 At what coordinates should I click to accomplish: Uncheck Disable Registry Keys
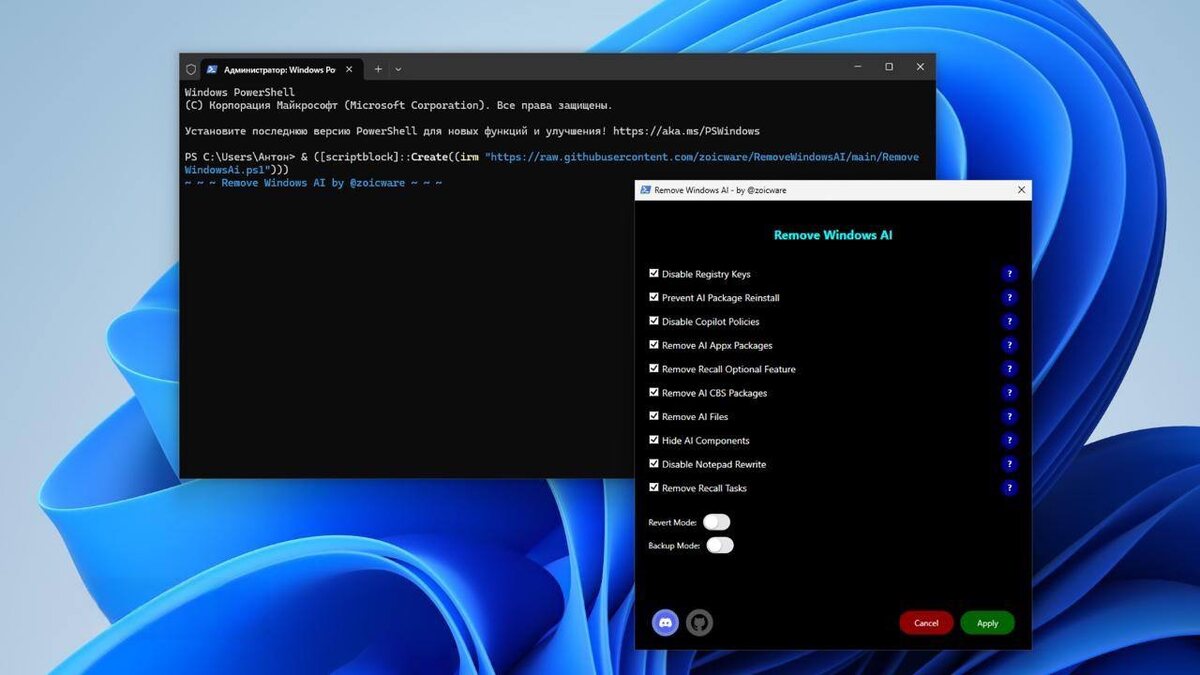click(654, 273)
